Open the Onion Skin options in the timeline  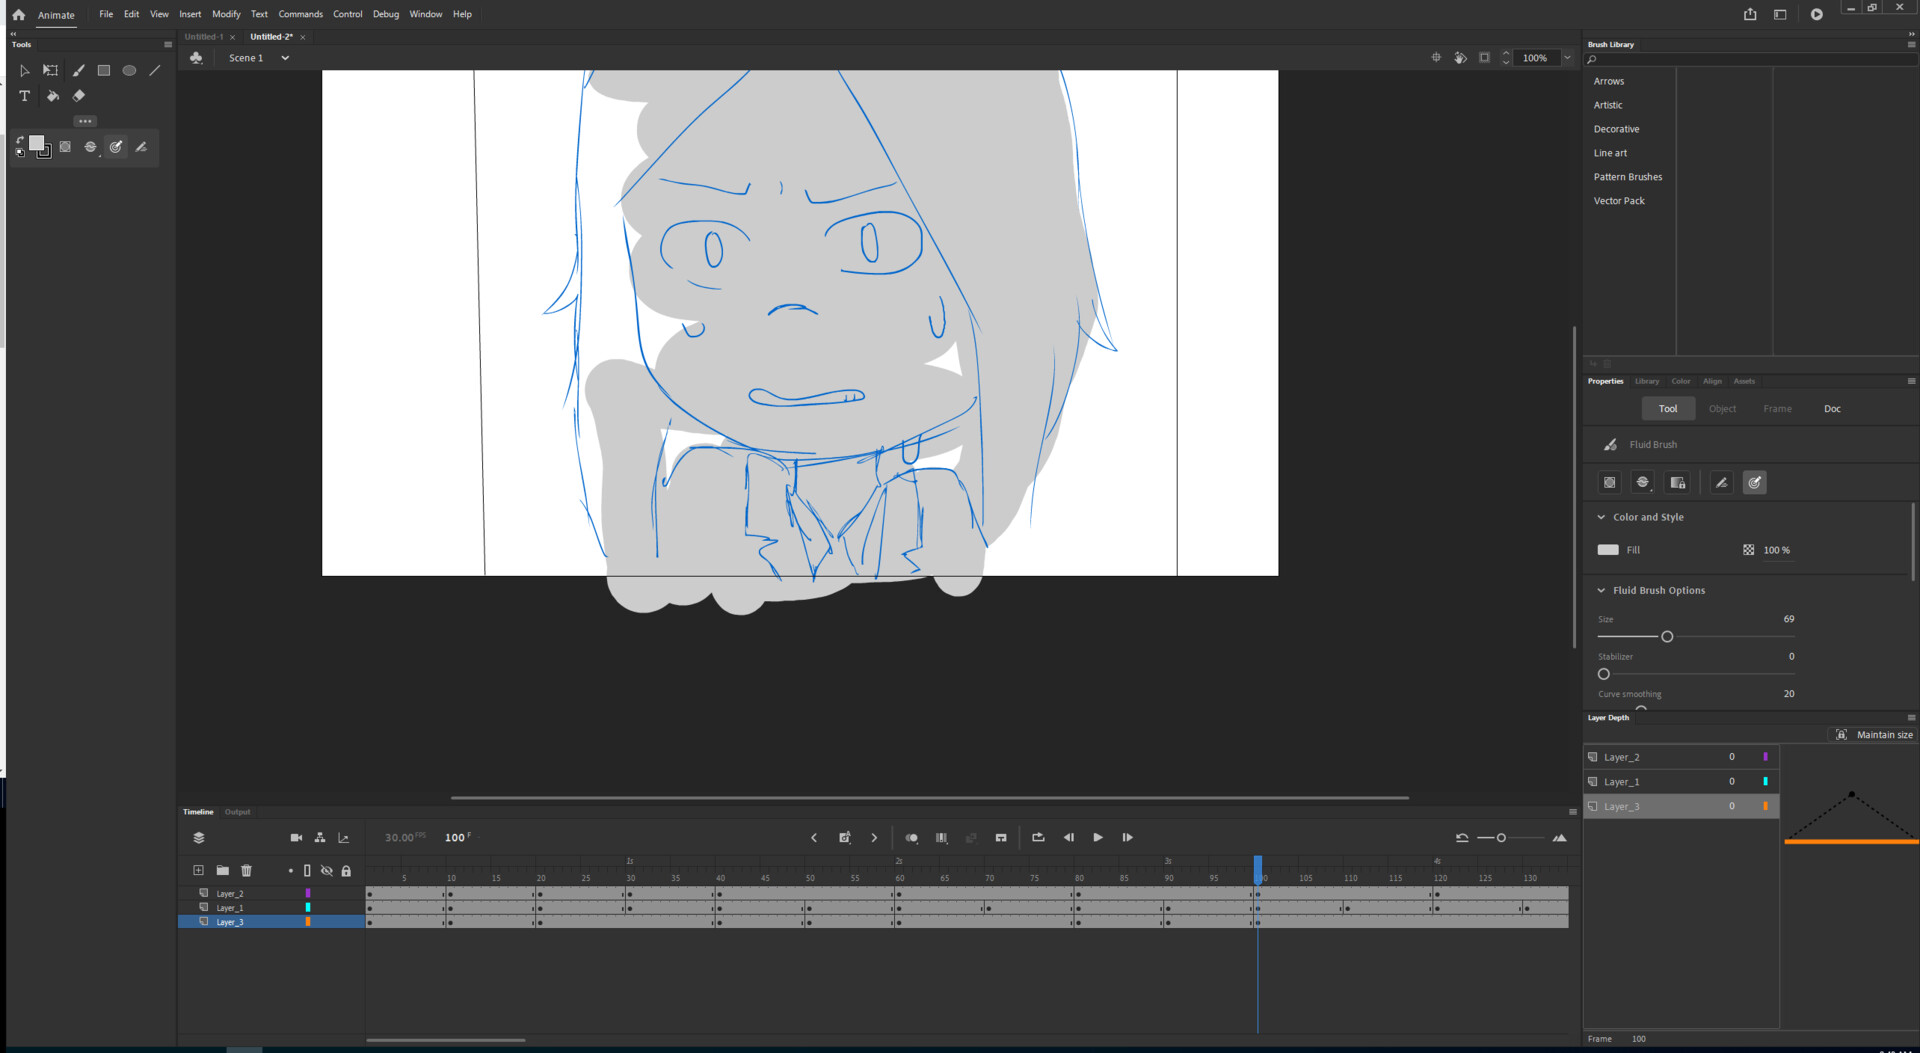911,838
